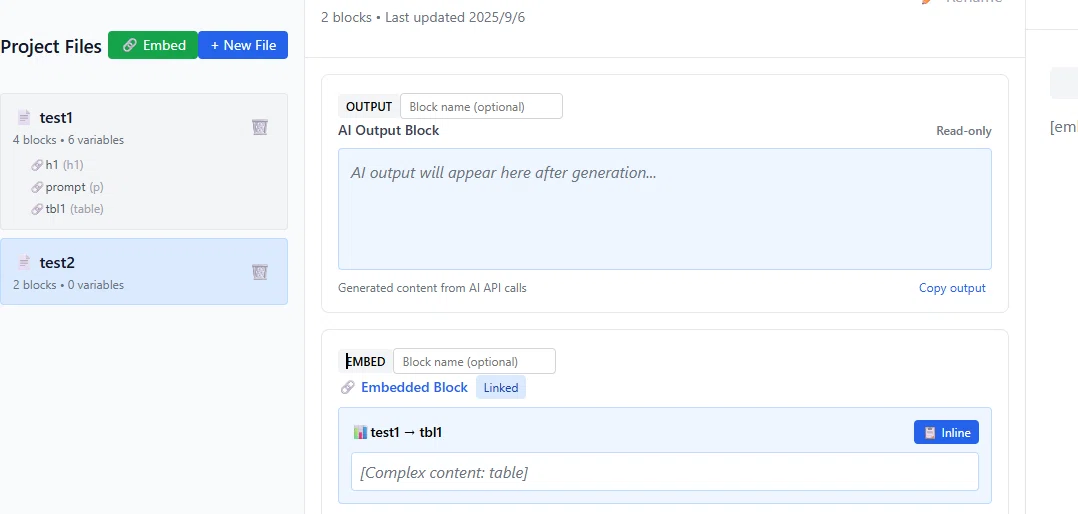This screenshot has height=514, width=1078.
Task: Select the tbl1 (table) variable item
Action: coord(67,209)
